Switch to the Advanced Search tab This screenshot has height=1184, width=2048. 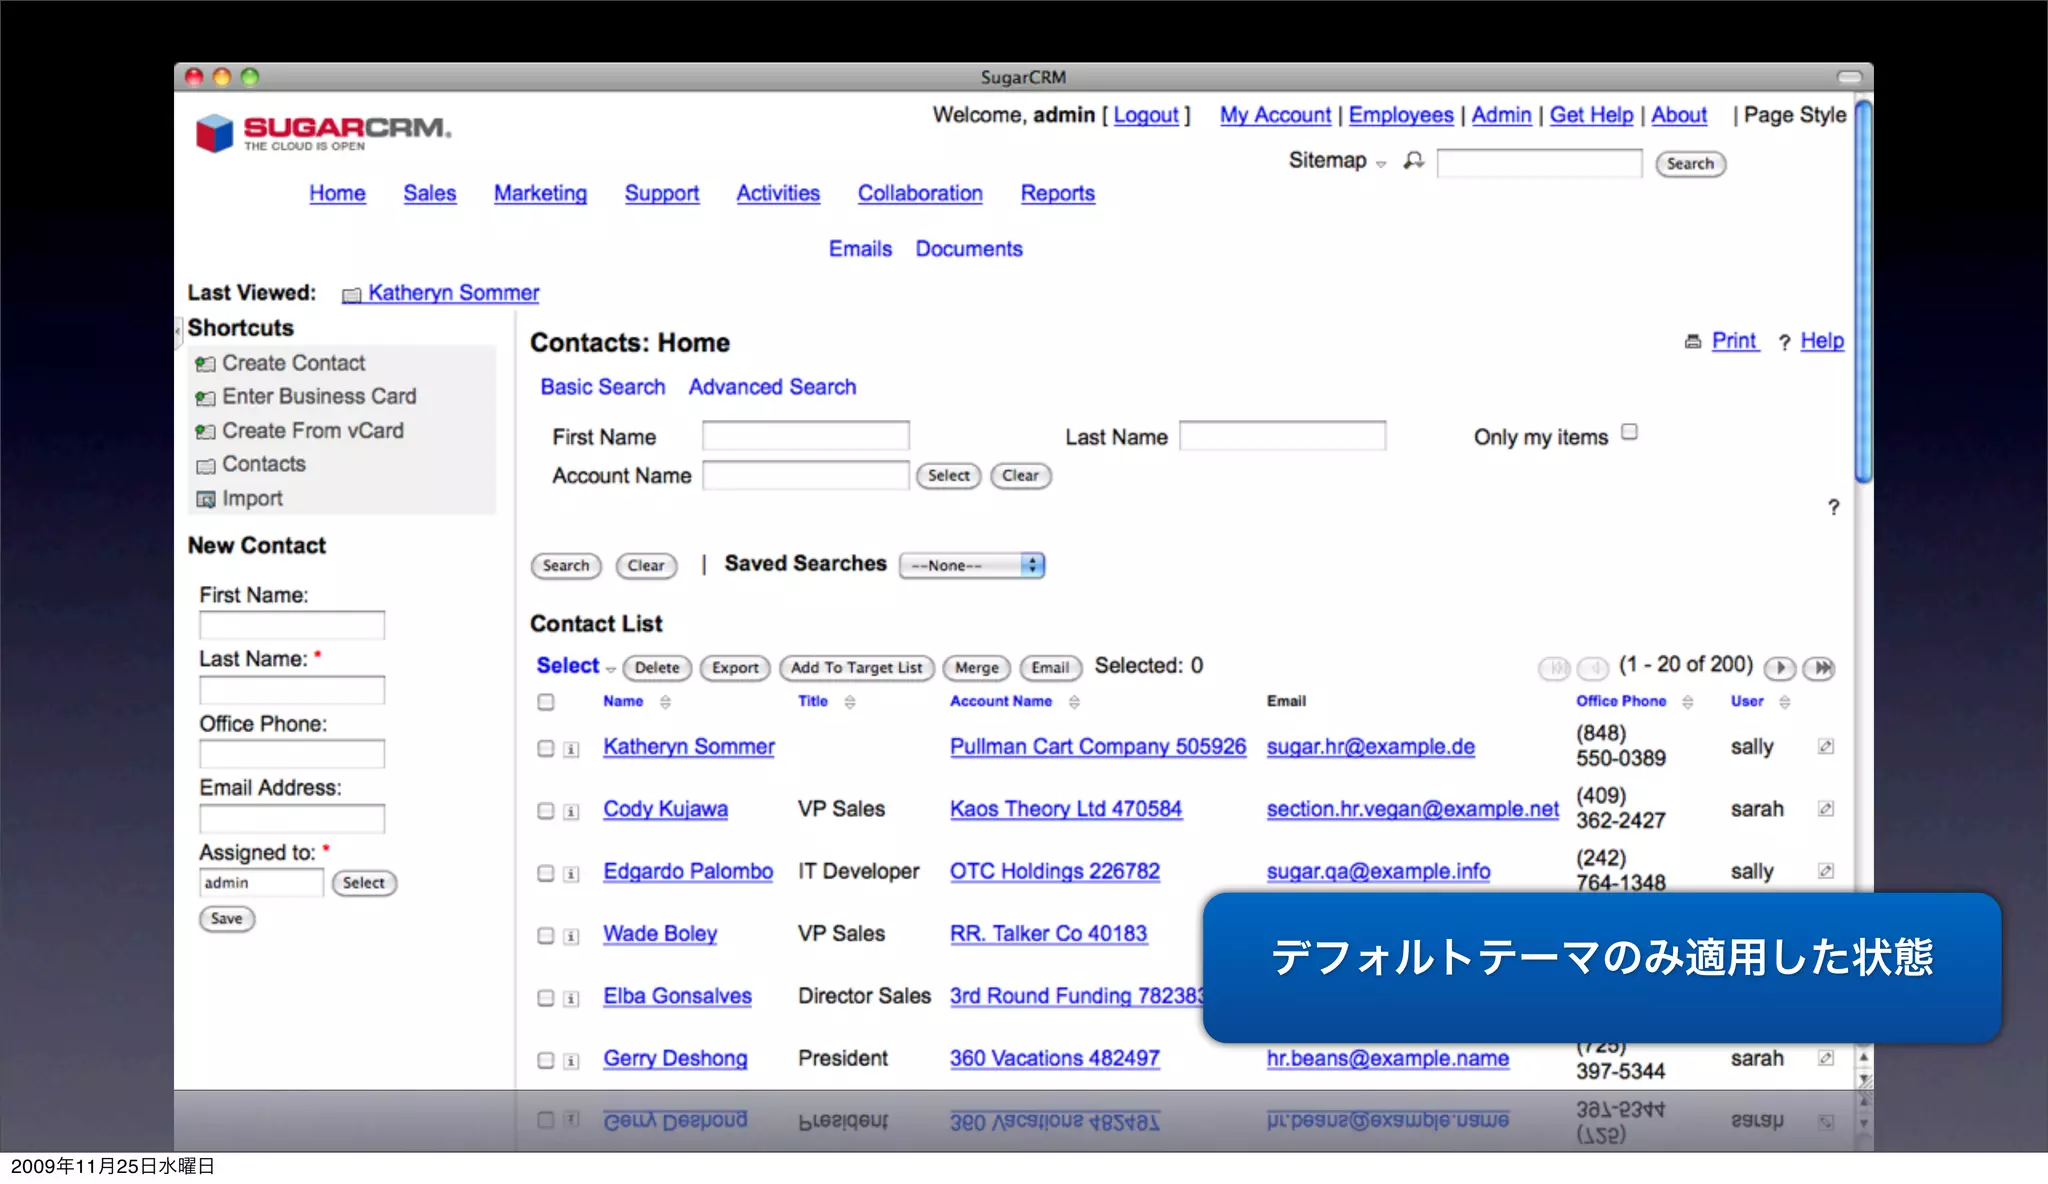[x=772, y=387]
